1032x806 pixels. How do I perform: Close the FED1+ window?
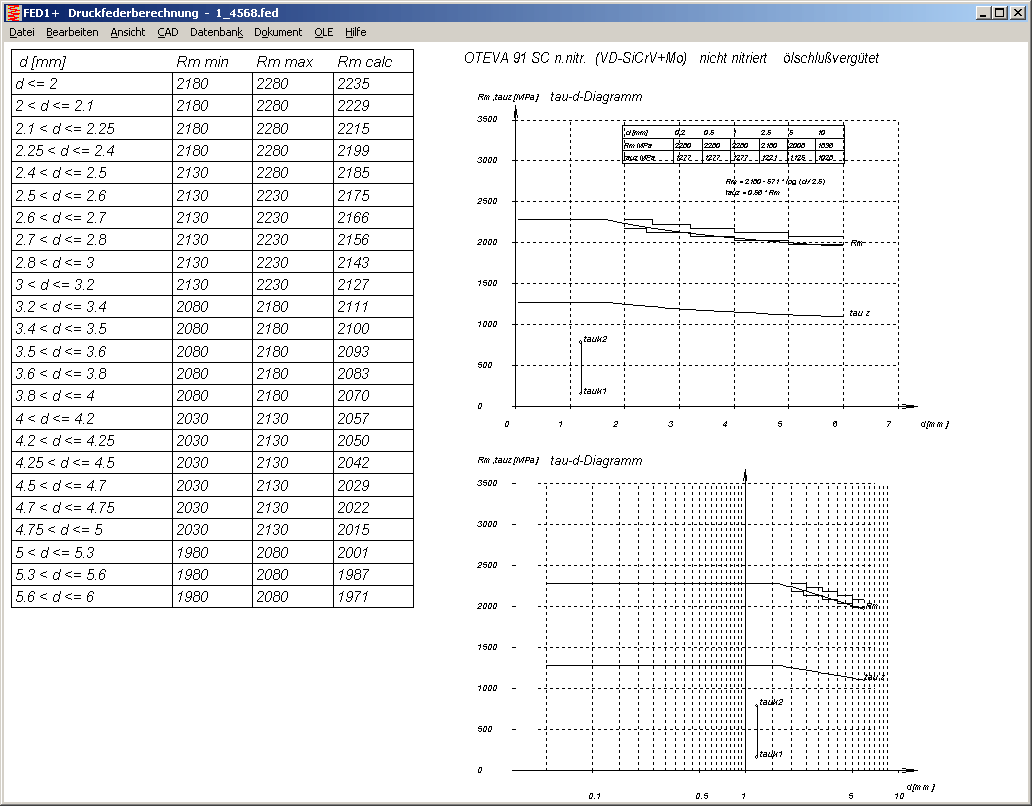click(1017, 12)
